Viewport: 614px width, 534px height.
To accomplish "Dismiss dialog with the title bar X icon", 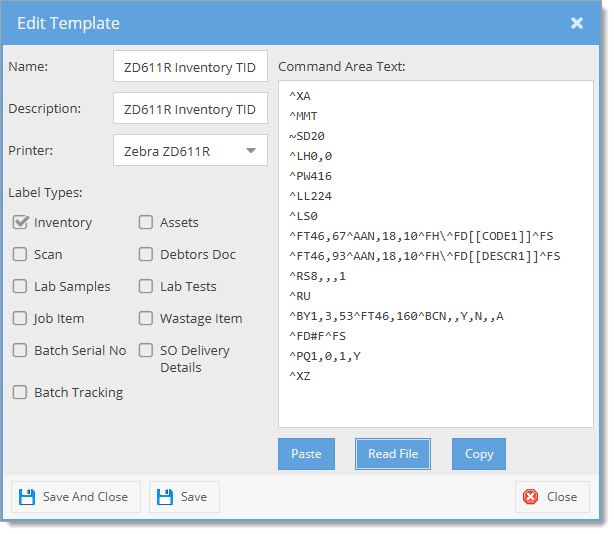I will pos(576,23).
